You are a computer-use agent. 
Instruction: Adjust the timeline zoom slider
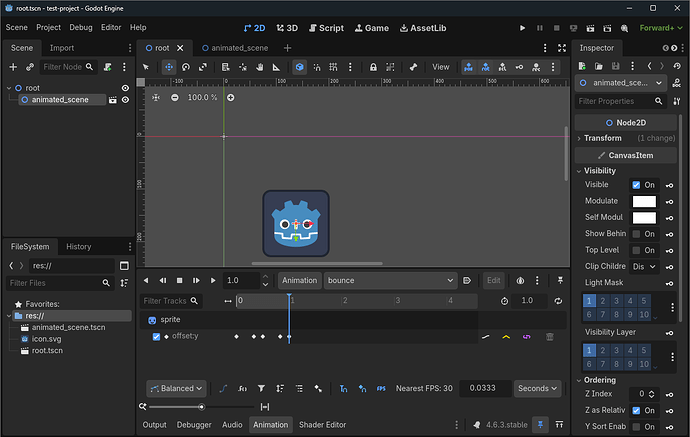[x=202, y=407]
